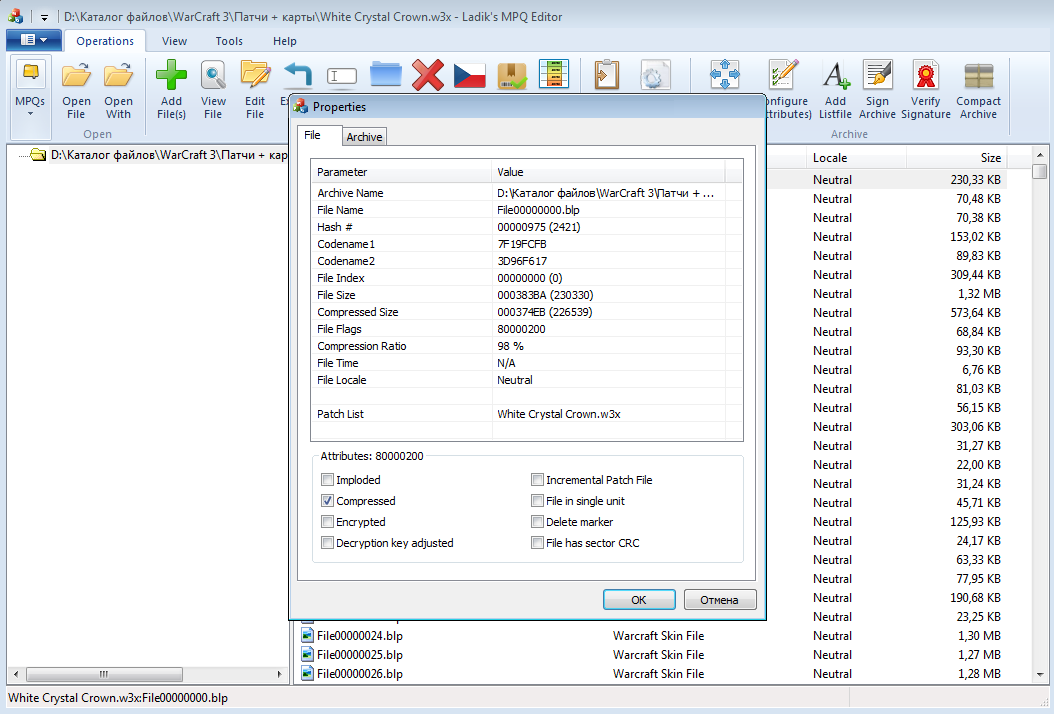Click the Edit File pencil folder icon
Viewport: 1054px width, 714px height.
[x=255, y=75]
